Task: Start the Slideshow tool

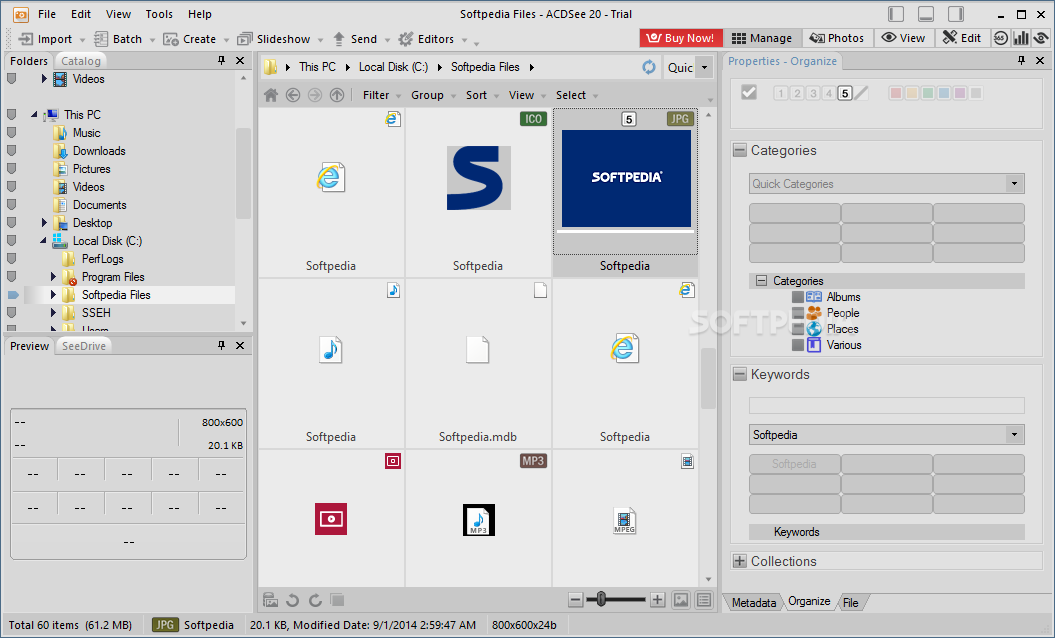Action: 274,39
